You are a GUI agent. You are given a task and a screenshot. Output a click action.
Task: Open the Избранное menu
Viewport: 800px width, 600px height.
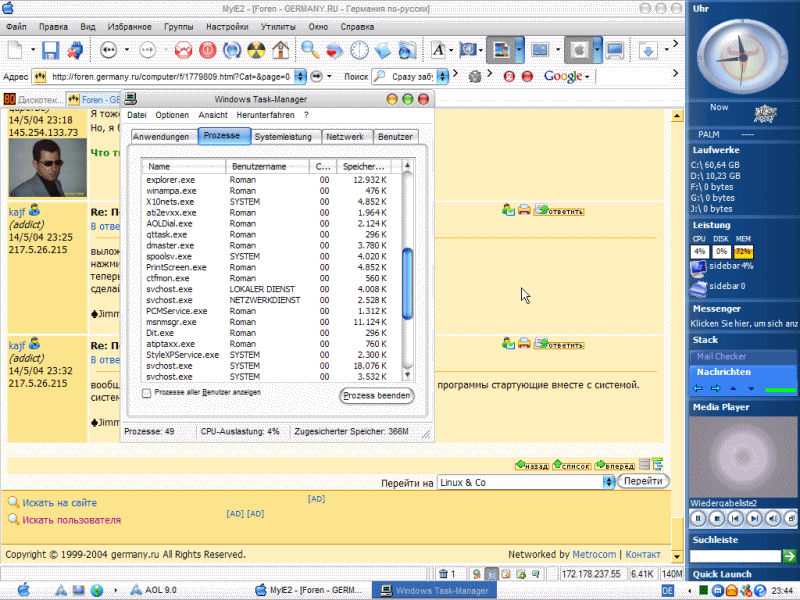point(129,27)
